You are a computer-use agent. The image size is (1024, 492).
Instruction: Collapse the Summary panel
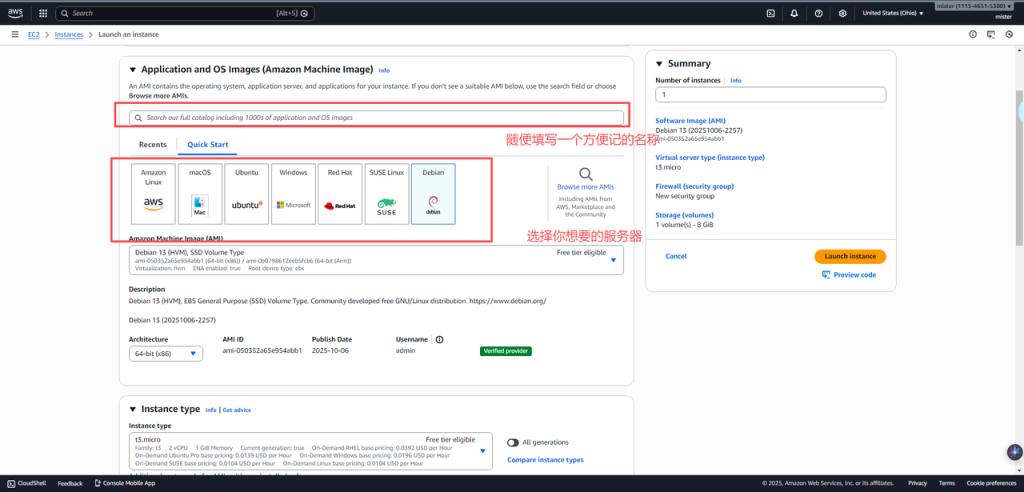point(659,64)
